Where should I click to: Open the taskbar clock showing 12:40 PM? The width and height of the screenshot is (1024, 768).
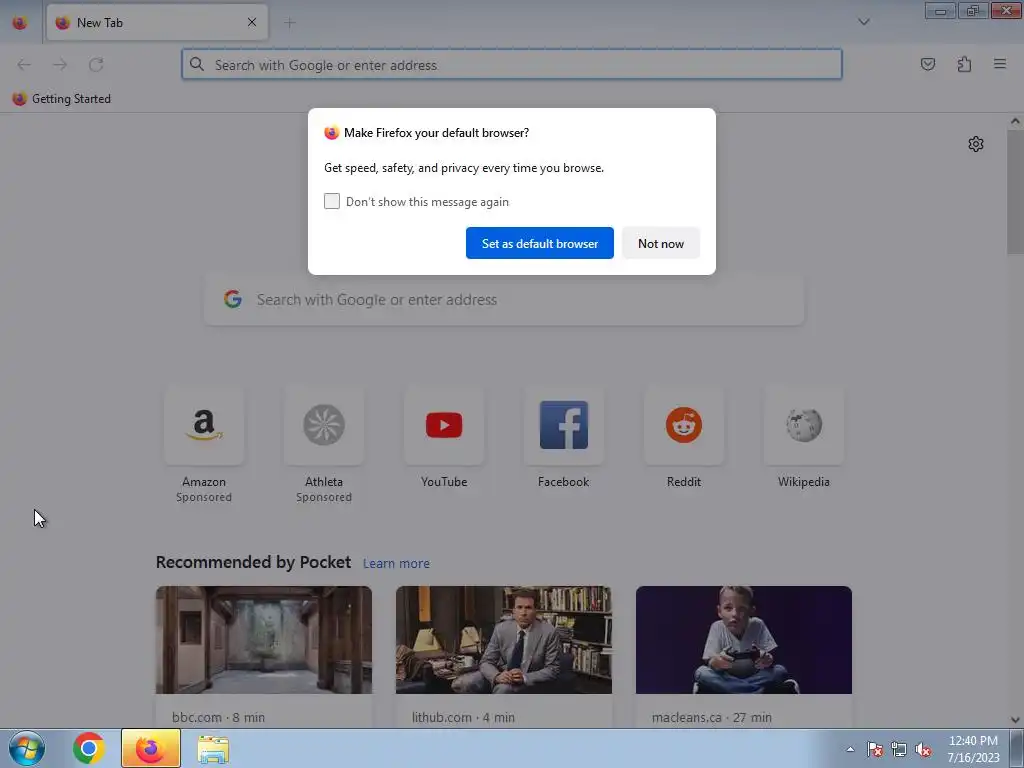[973, 749]
